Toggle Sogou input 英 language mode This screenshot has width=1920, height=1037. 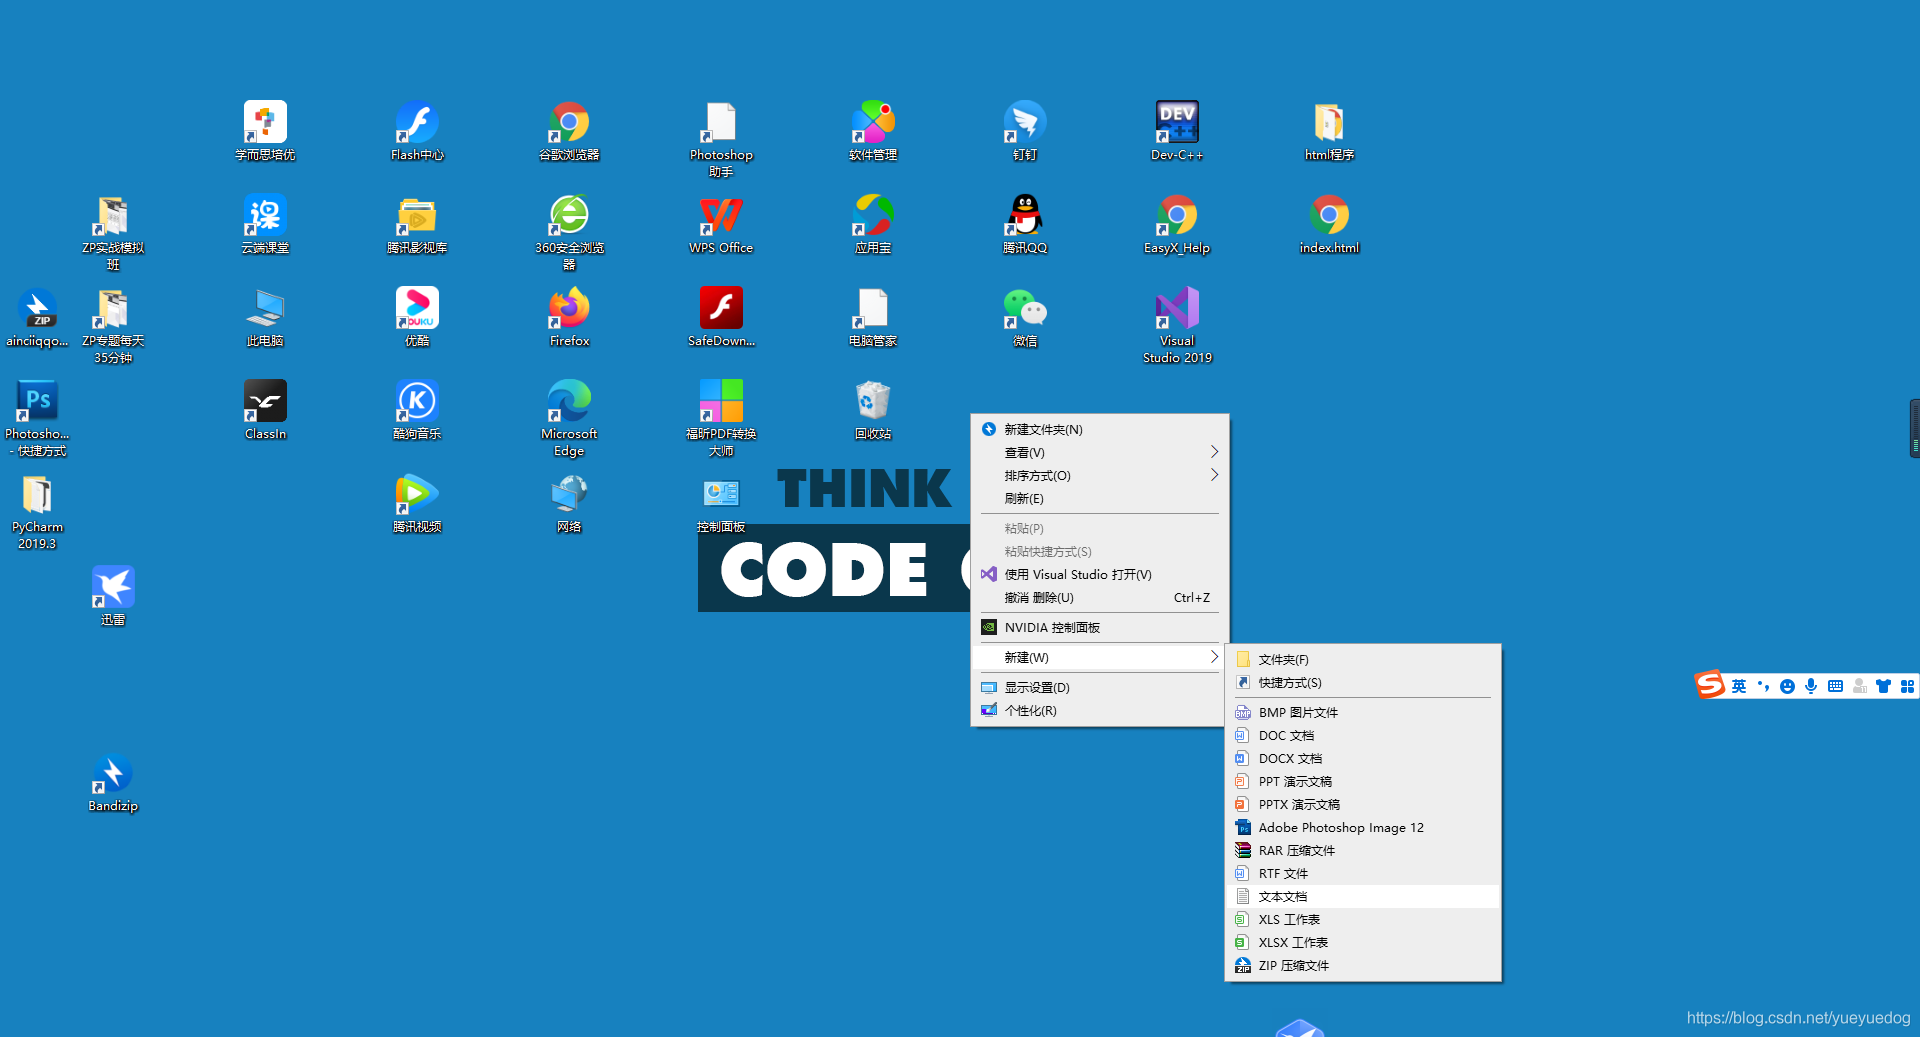(1739, 686)
